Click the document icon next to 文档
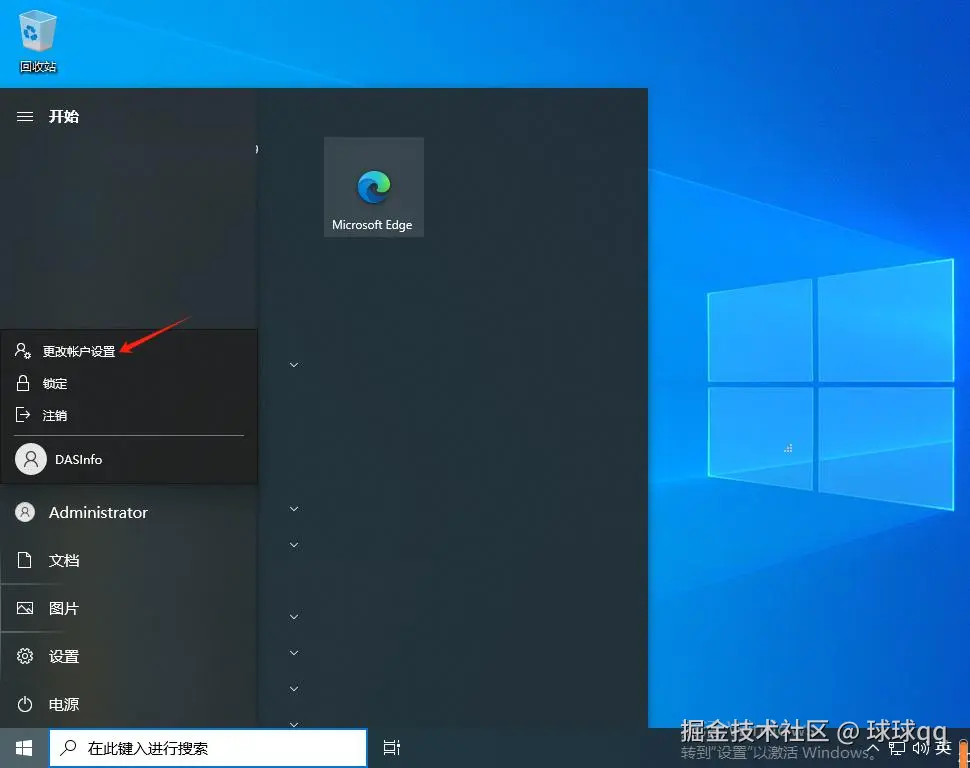970x768 pixels. (25, 560)
